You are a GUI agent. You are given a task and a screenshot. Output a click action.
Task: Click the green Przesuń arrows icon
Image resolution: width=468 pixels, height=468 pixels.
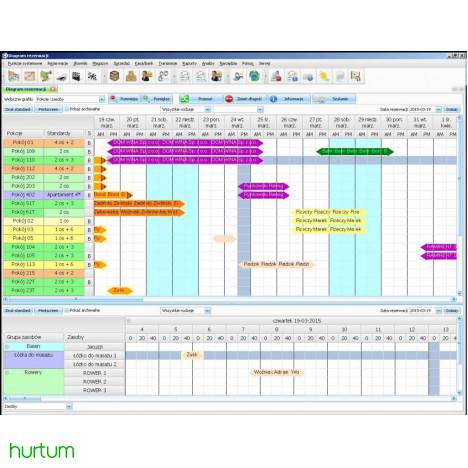coord(184,99)
